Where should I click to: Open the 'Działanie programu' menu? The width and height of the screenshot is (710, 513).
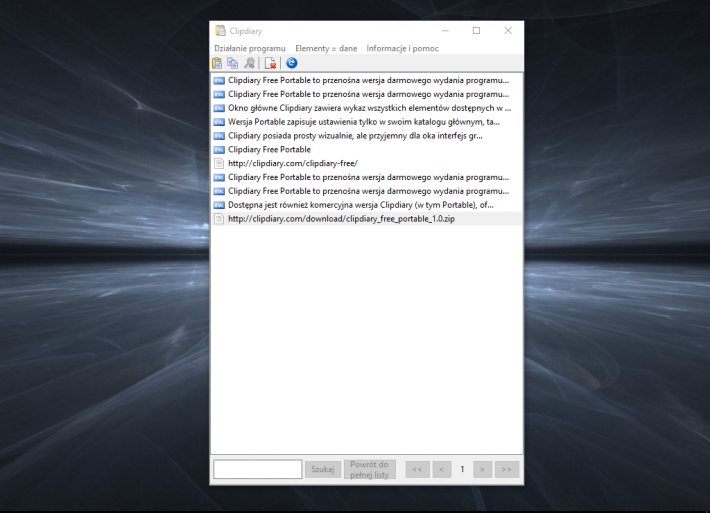[250, 48]
